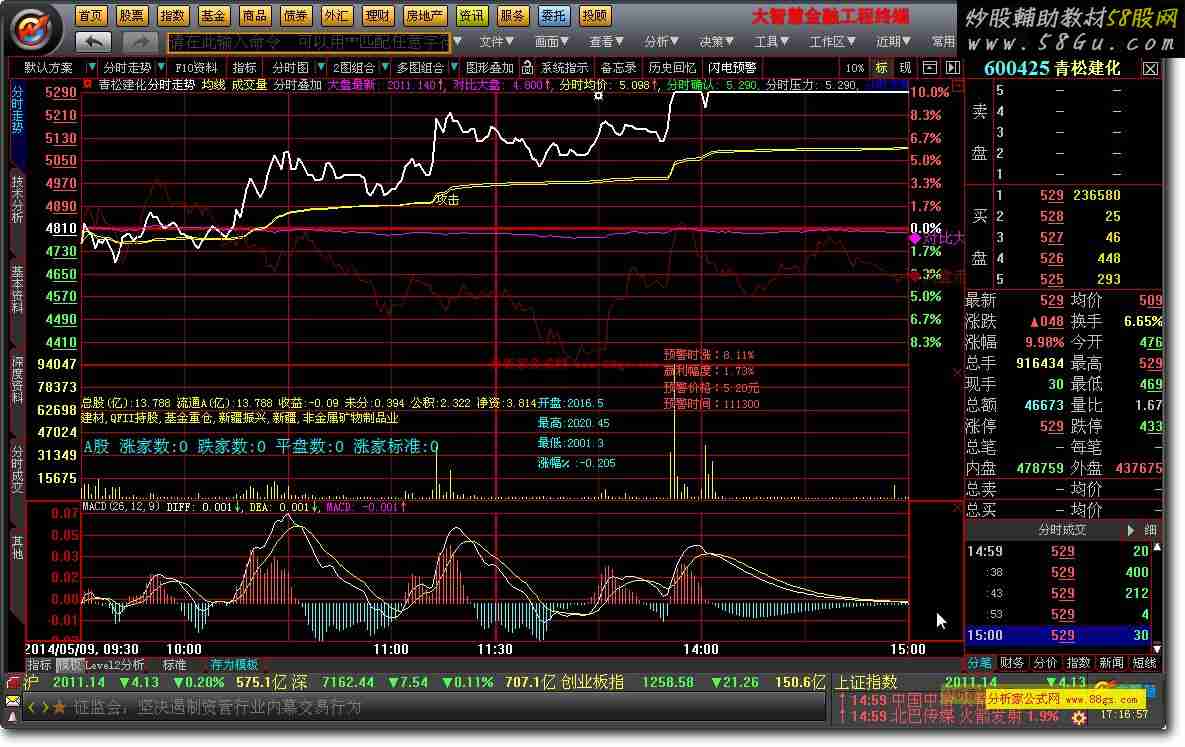Open the 近期 menu

(893, 42)
